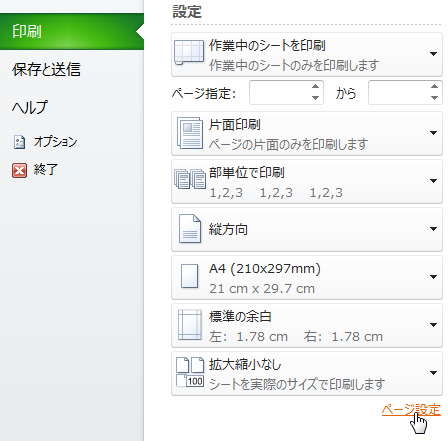The height and width of the screenshot is (441, 448).
Task: Open the 保存と送信 menu item
Action: pyautogui.click(x=46, y=69)
